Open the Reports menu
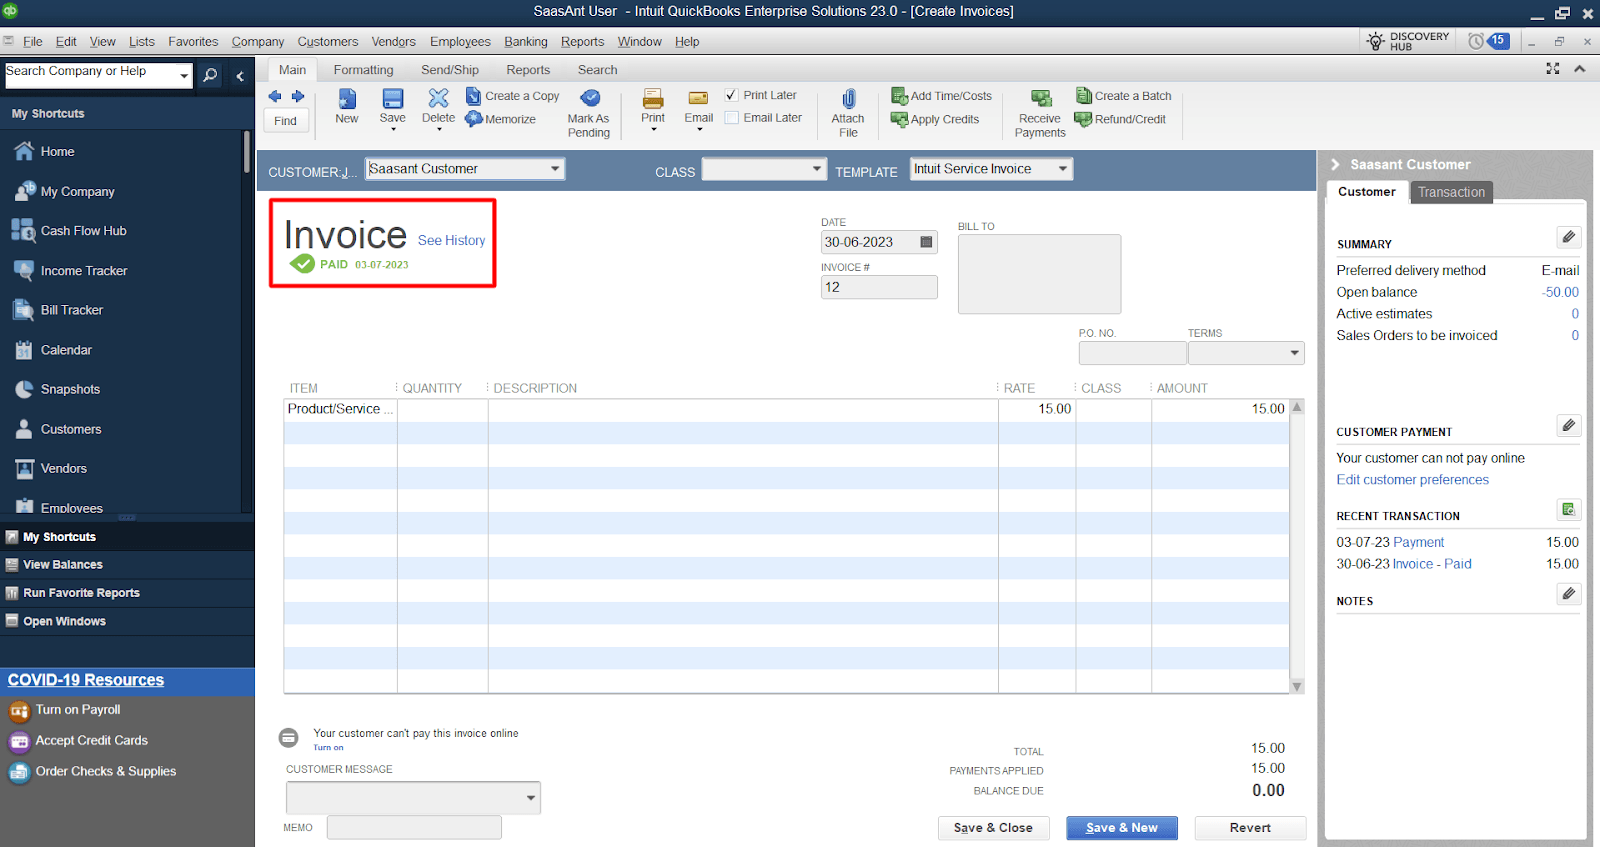Viewport: 1600px width, 847px height. coord(582,42)
